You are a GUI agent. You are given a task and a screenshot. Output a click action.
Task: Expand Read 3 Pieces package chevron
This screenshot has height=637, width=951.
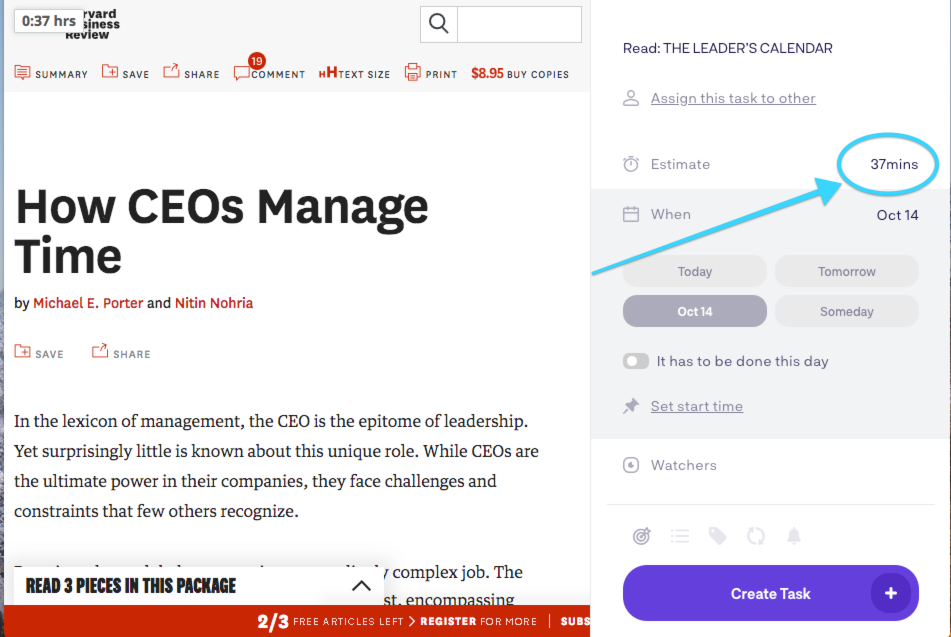point(361,585)
